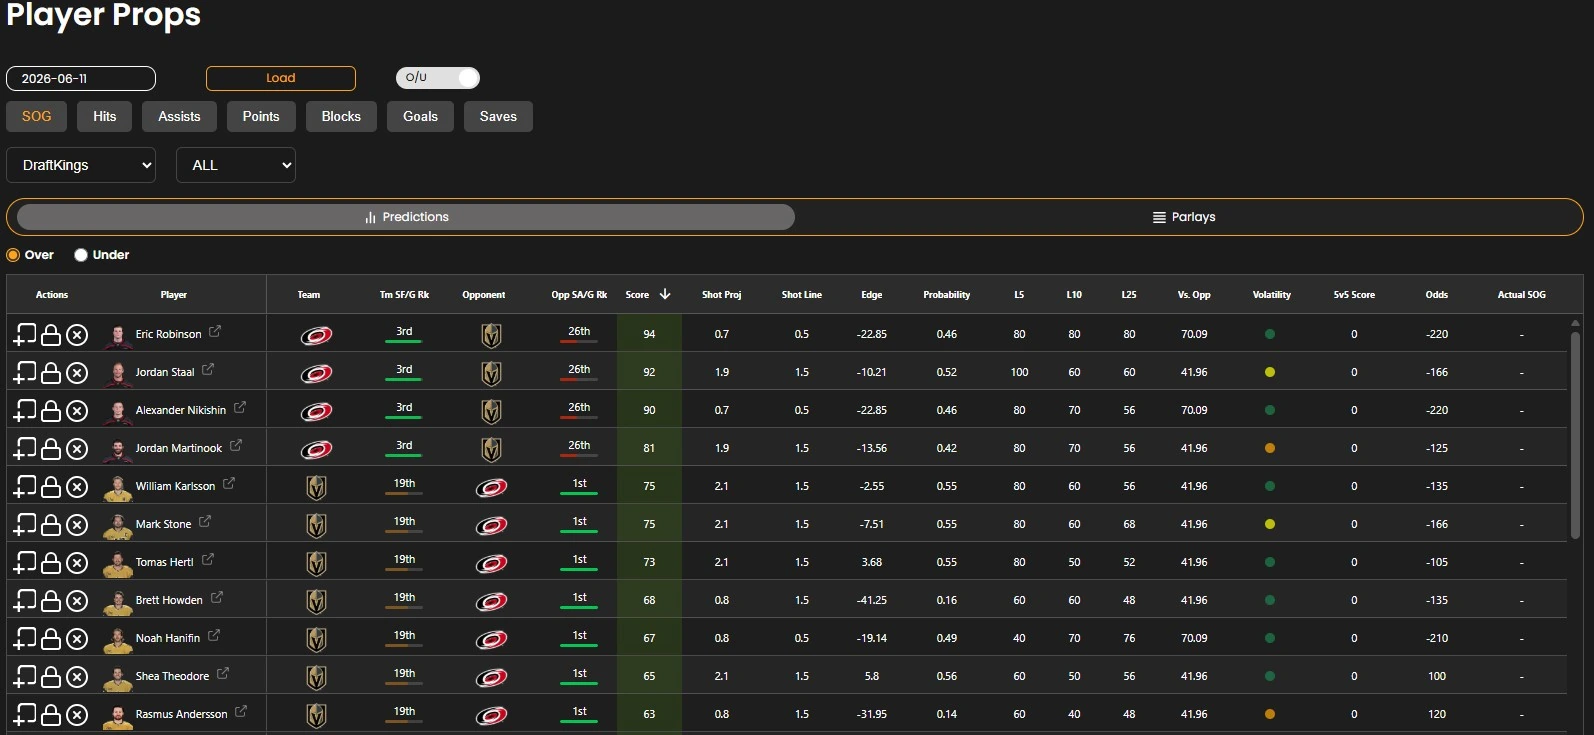This screenshot has width=1594, height=735.
Task: Switch to the Blocks stat tab
Action: point(341,116)
